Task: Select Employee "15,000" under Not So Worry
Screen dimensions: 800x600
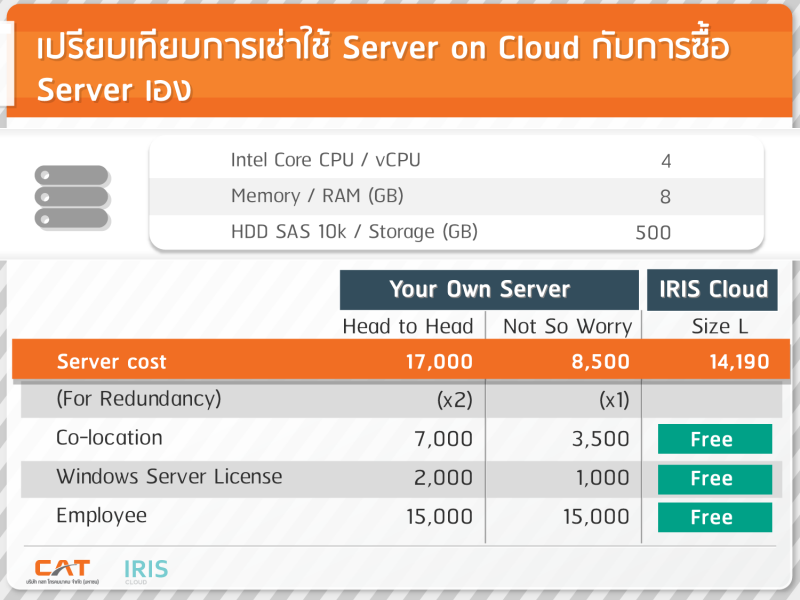Action: point(596,517)
